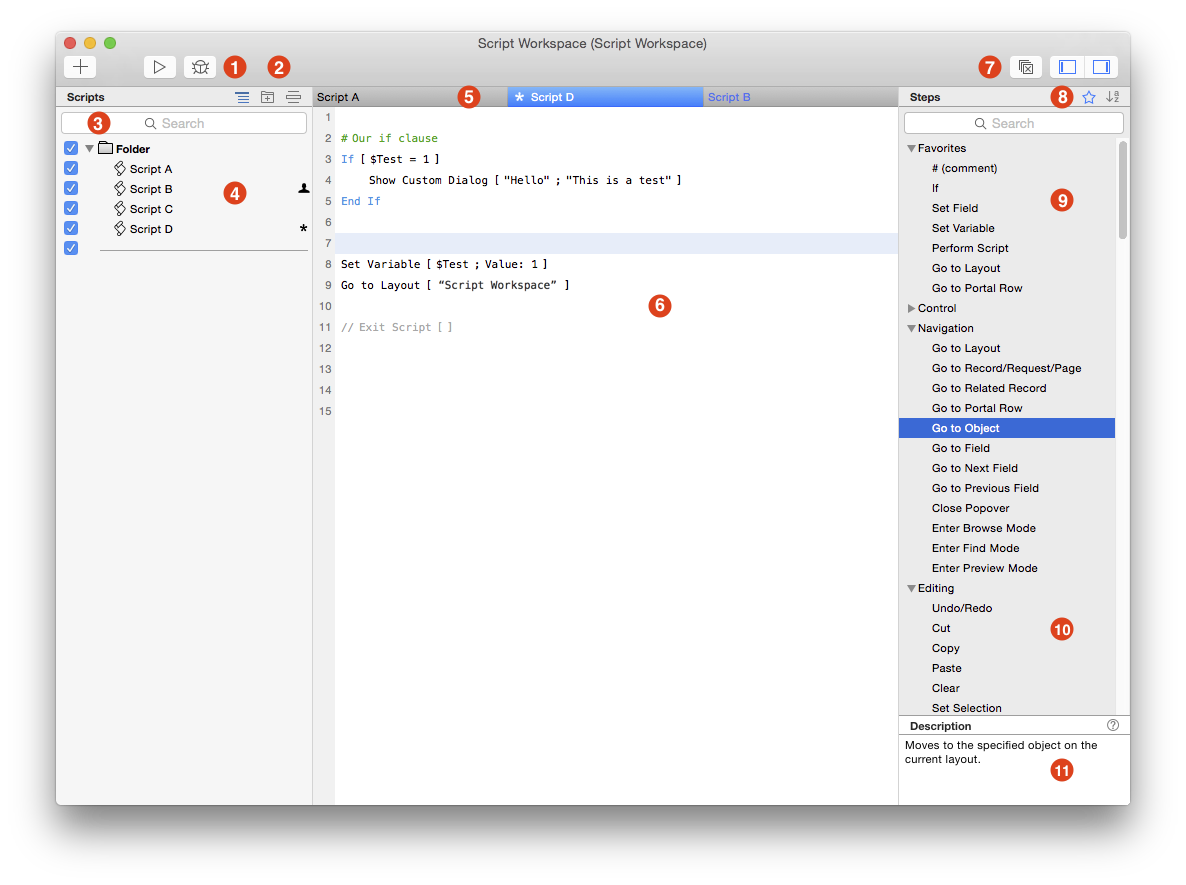Select the Go to Previous Field step
The height and width of the screenshot is (885, 1186).
coord(985,489)
